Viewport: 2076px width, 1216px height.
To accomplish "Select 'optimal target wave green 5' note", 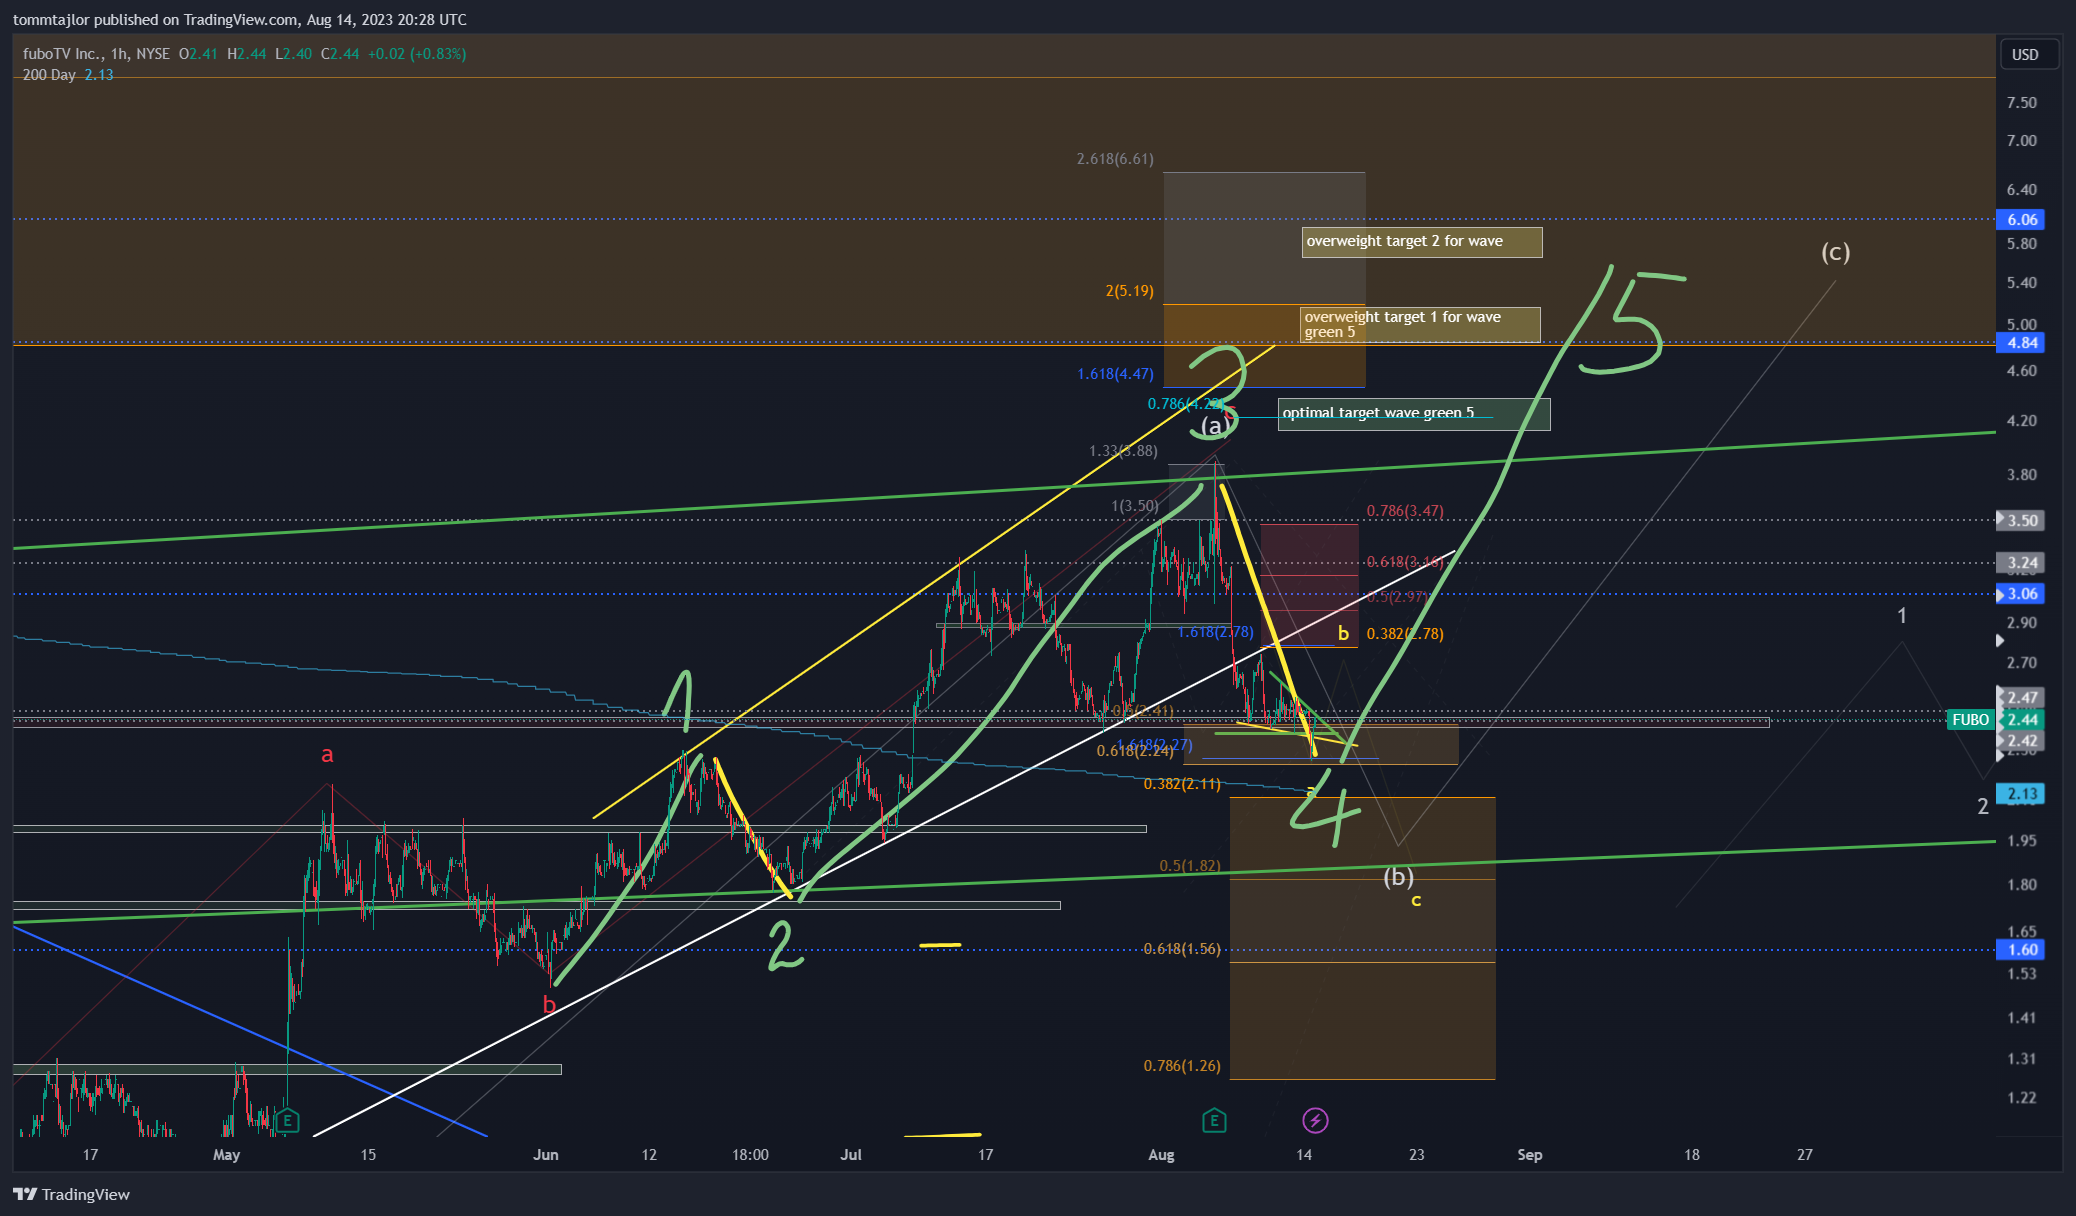I will tap(1414, 414).
